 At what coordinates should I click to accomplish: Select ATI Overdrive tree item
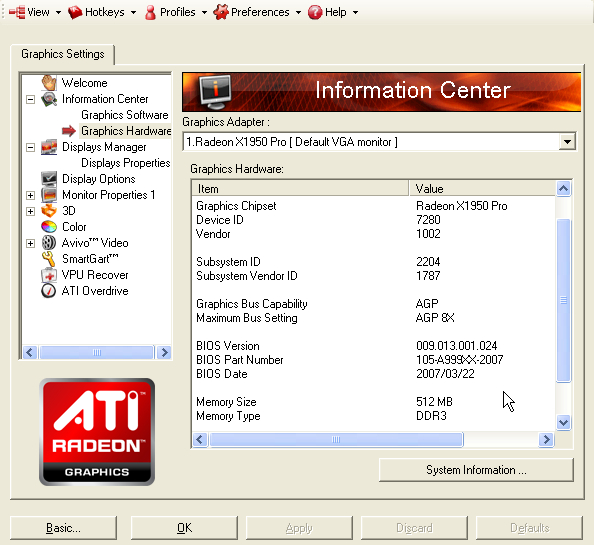[95, 291]
